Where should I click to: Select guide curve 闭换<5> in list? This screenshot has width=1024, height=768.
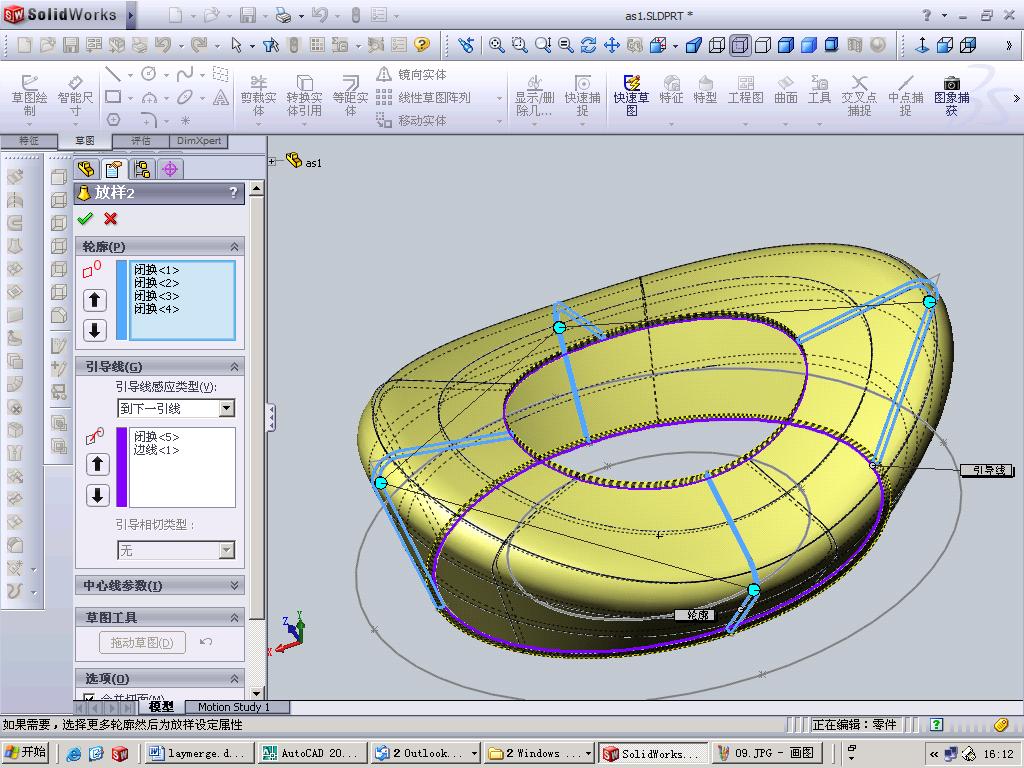[156, 437]
